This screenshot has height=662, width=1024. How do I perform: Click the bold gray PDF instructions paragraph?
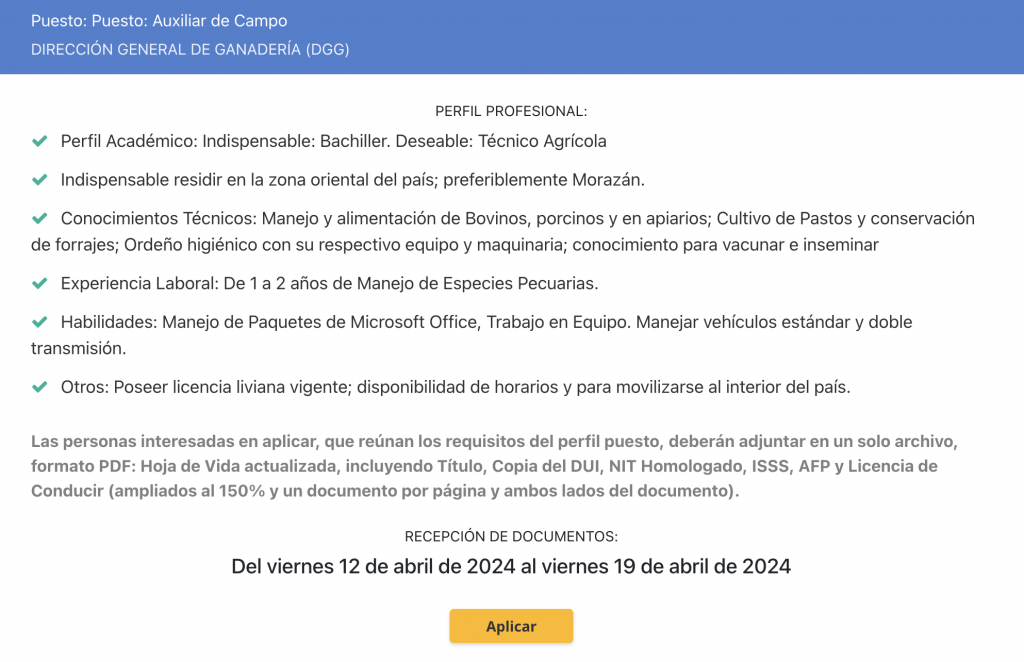point(494,466)
